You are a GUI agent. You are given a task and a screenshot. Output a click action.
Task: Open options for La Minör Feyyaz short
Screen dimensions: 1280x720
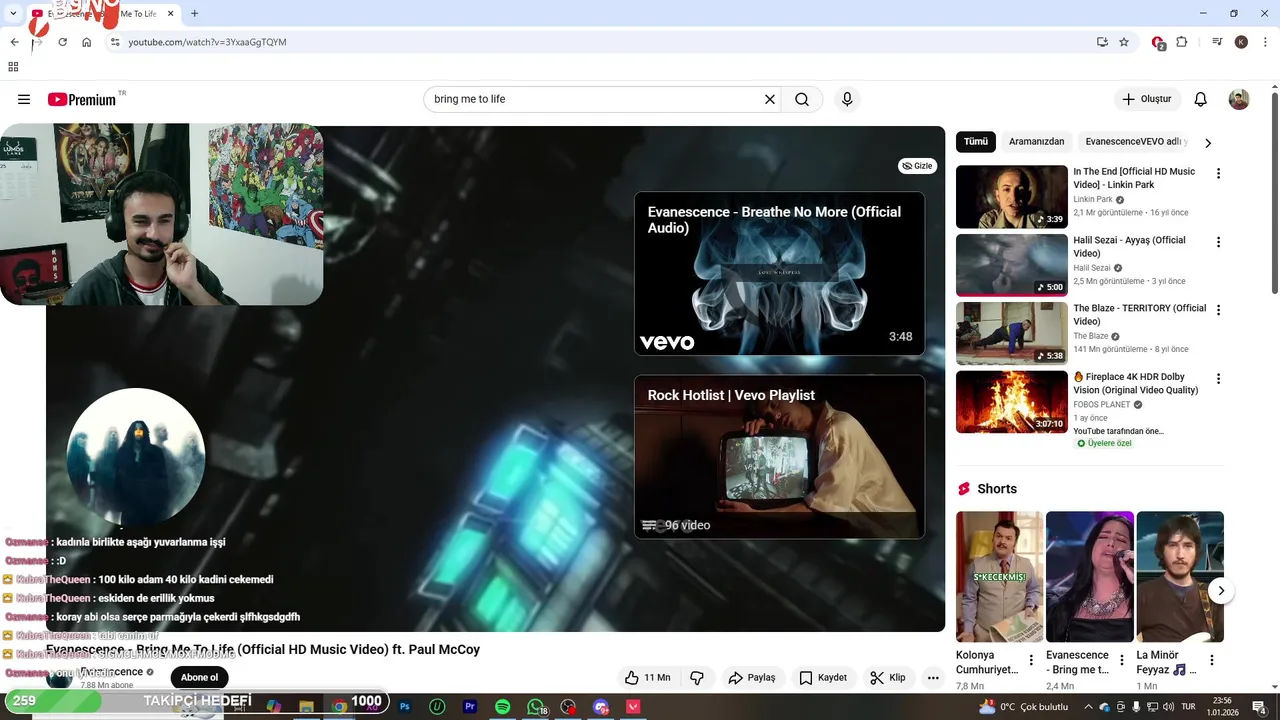tap(1211, 661)
